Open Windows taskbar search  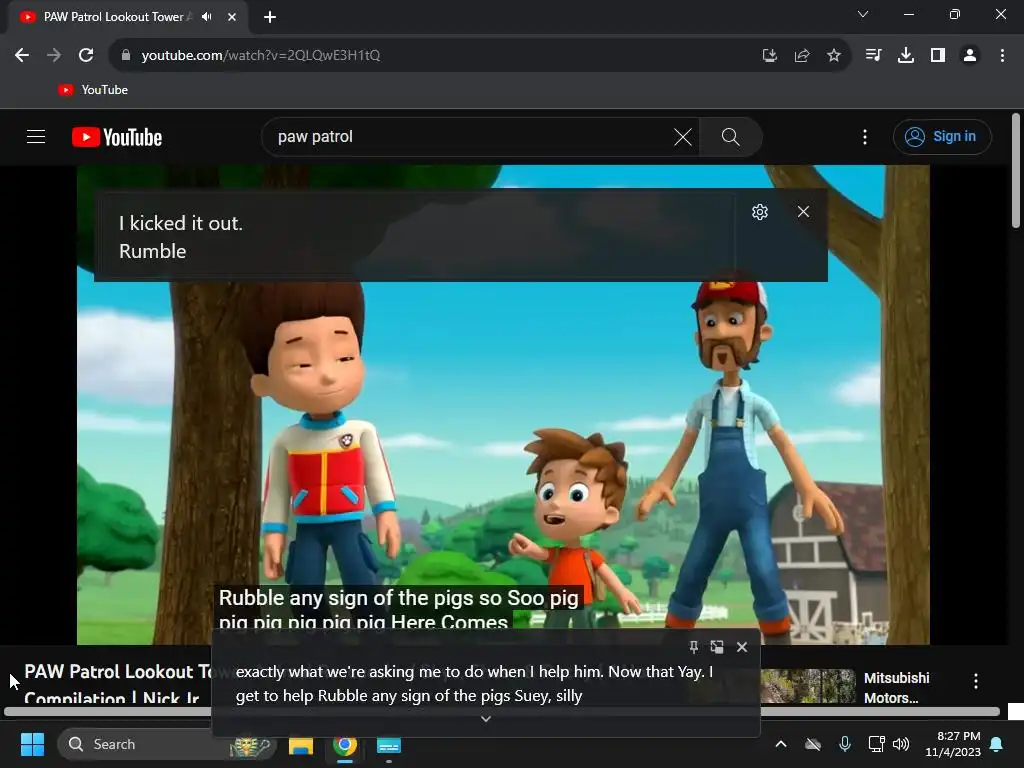167,744
